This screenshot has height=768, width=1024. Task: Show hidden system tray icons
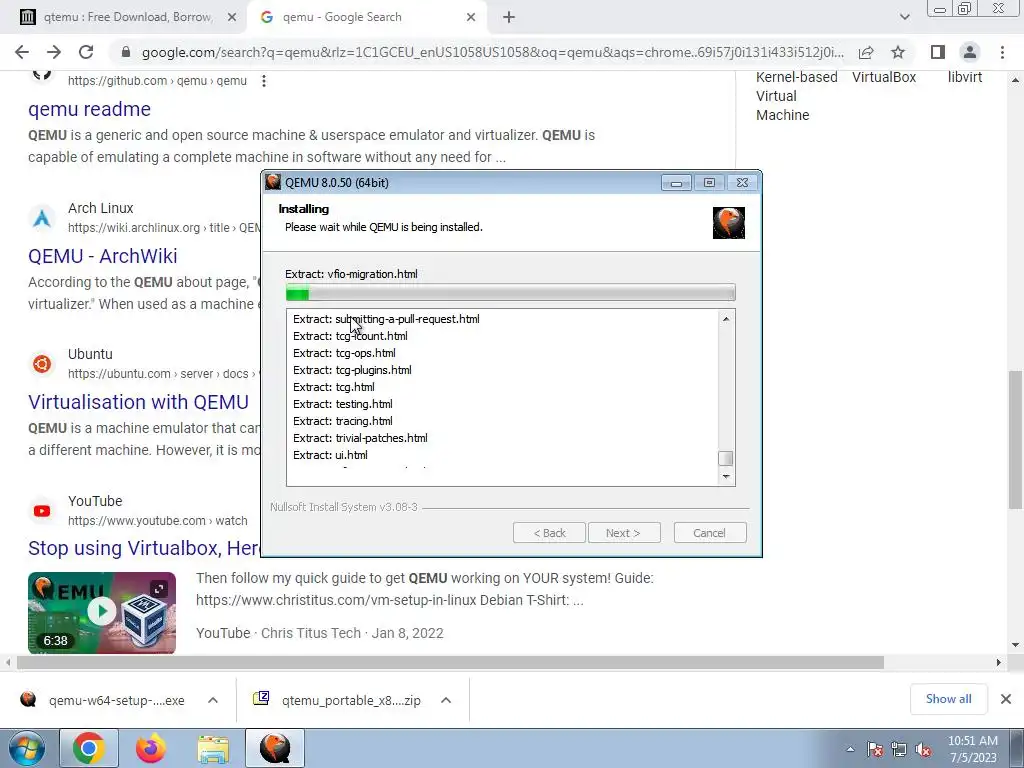pyautogui.click(x=850, y=750)
